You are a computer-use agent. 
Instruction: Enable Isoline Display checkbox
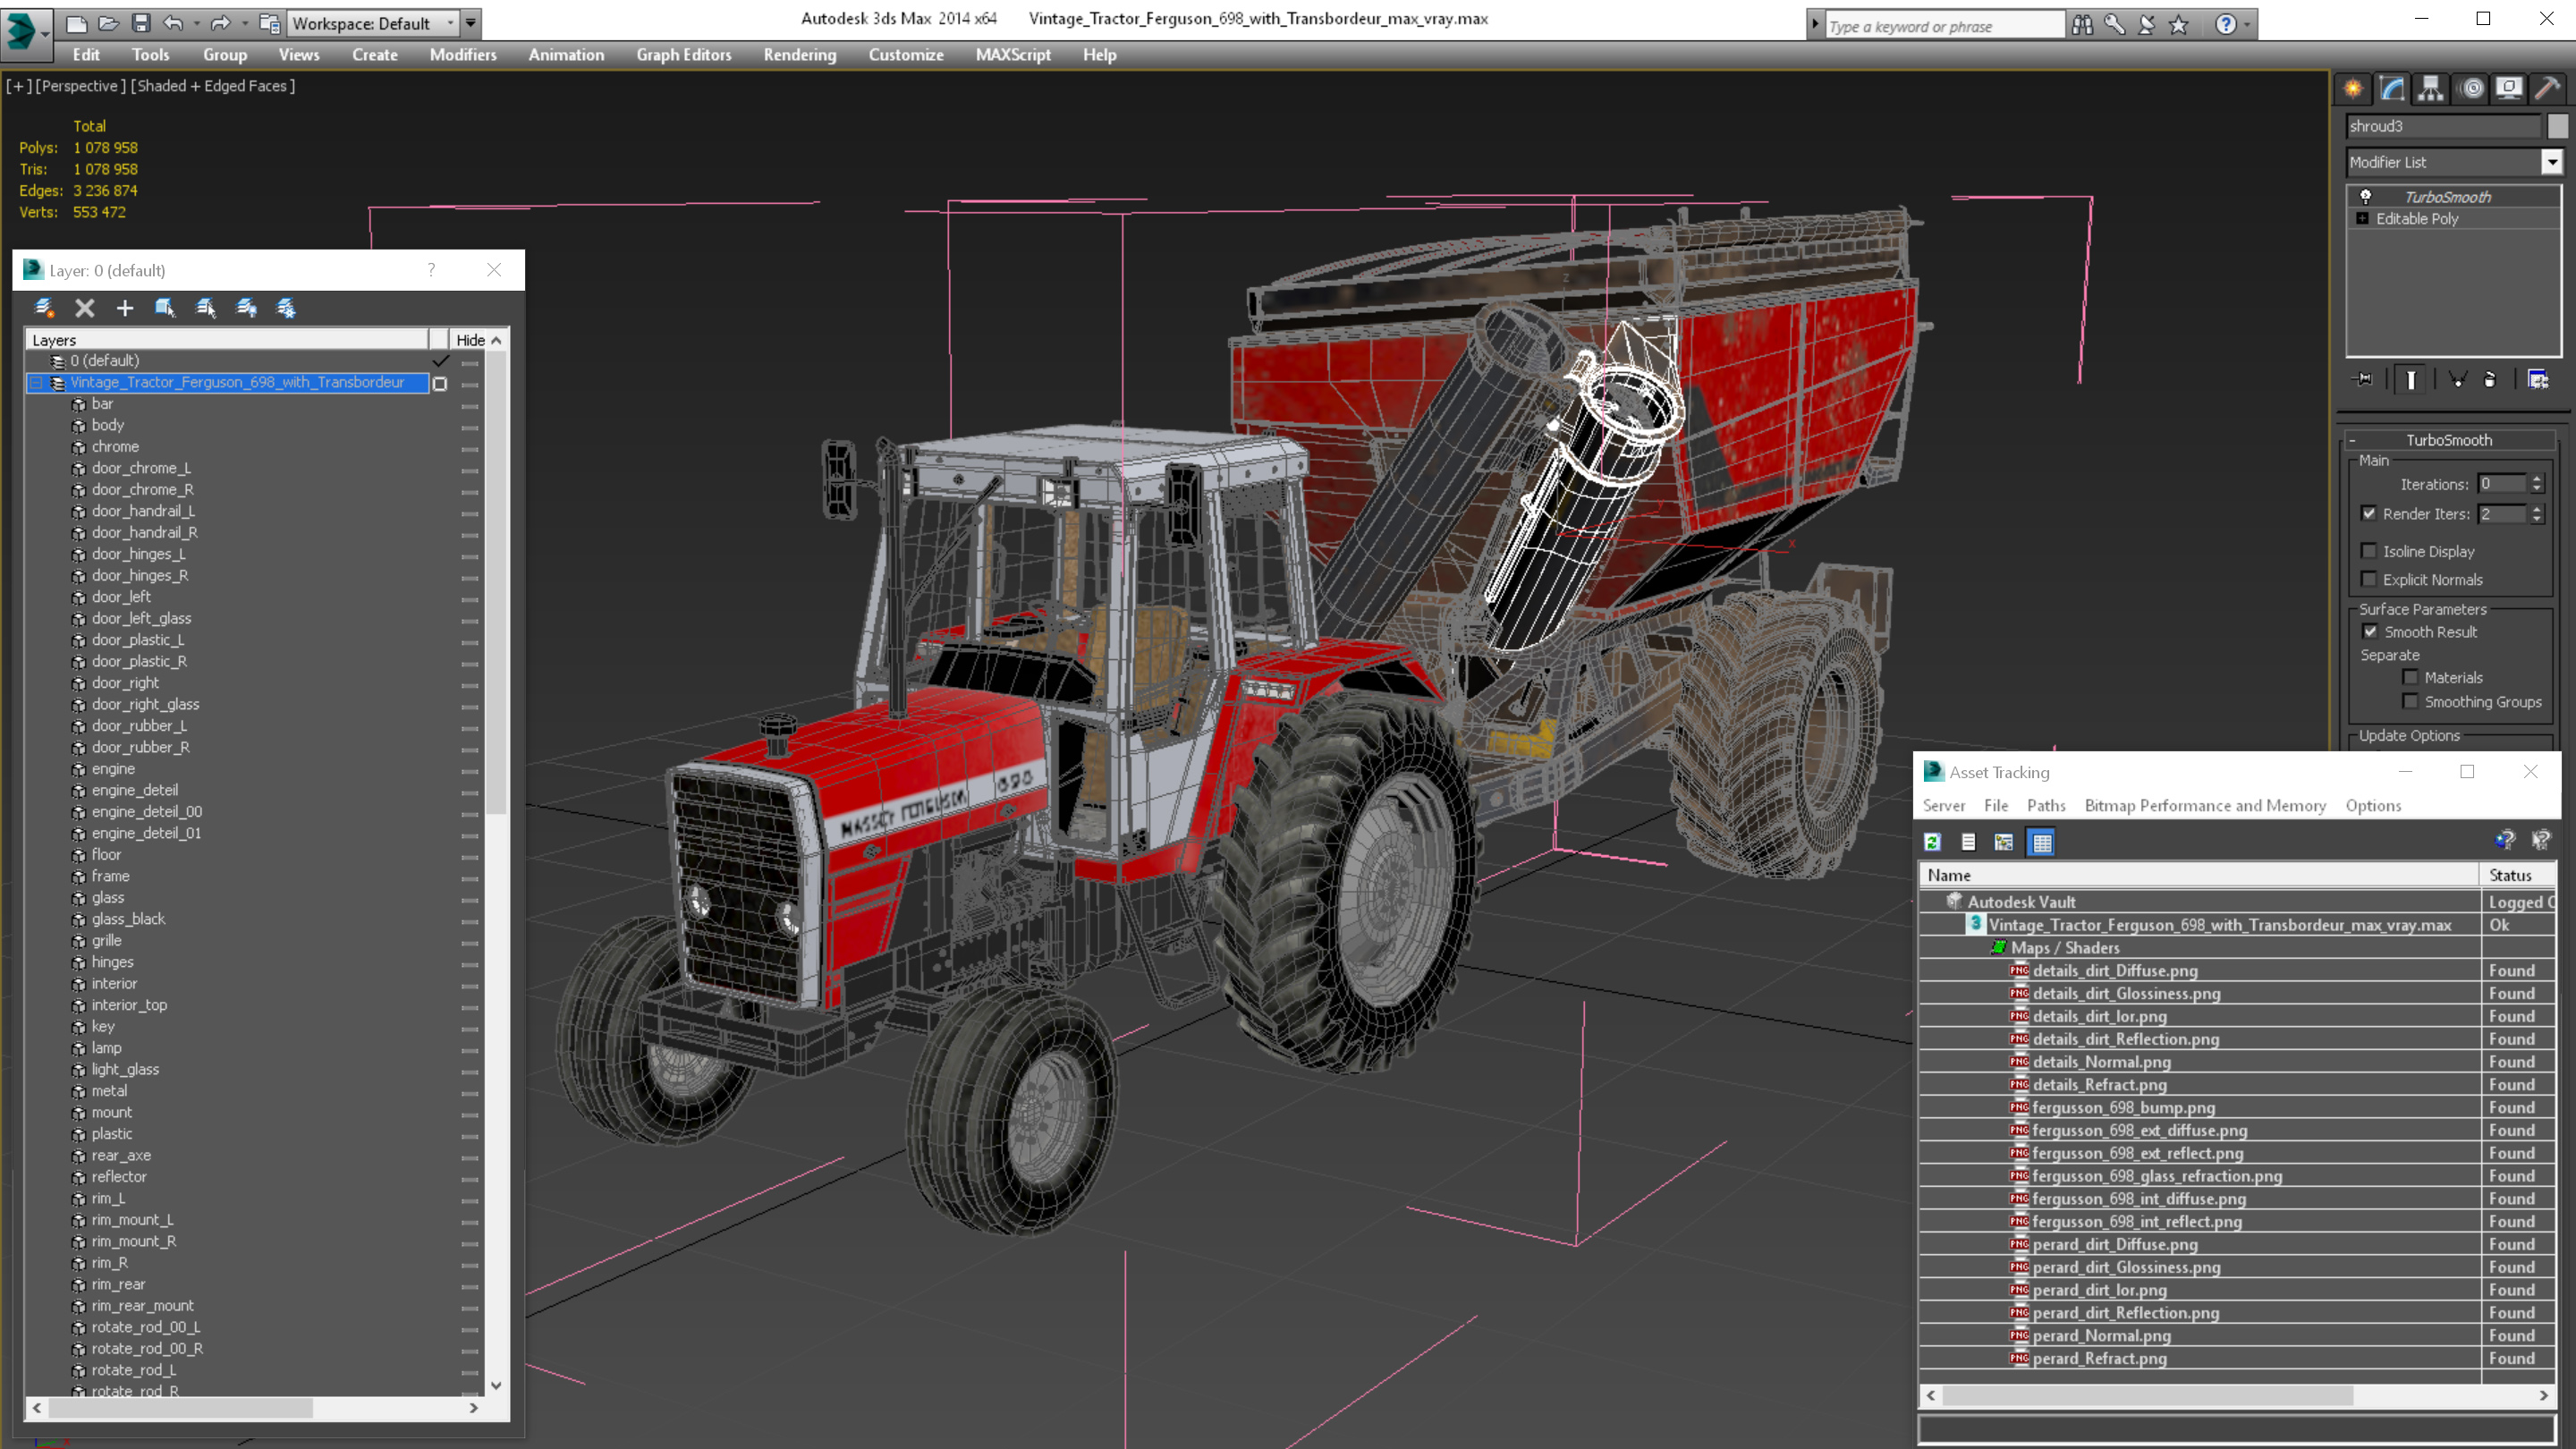[x=2369, y=551]
